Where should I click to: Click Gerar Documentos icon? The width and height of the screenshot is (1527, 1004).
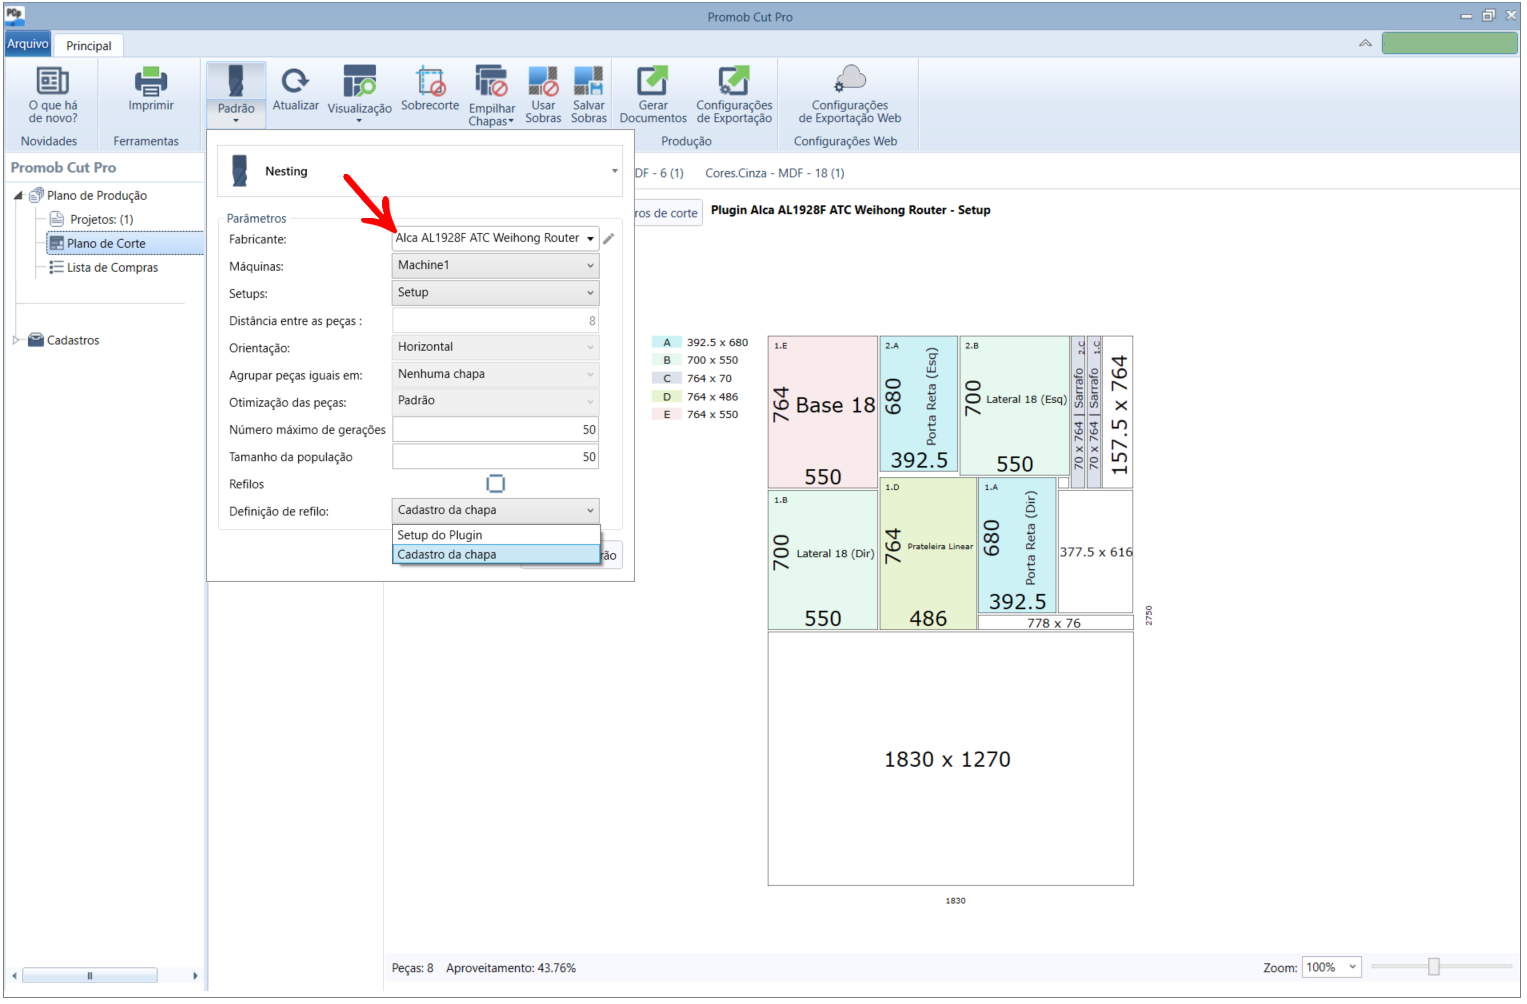point(653,81)
